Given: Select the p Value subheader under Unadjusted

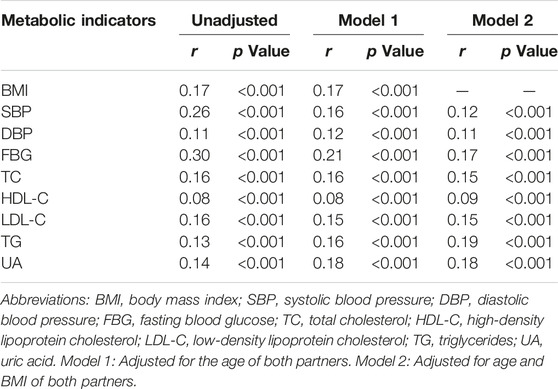Looking at the screenshot, I should 261,52.
